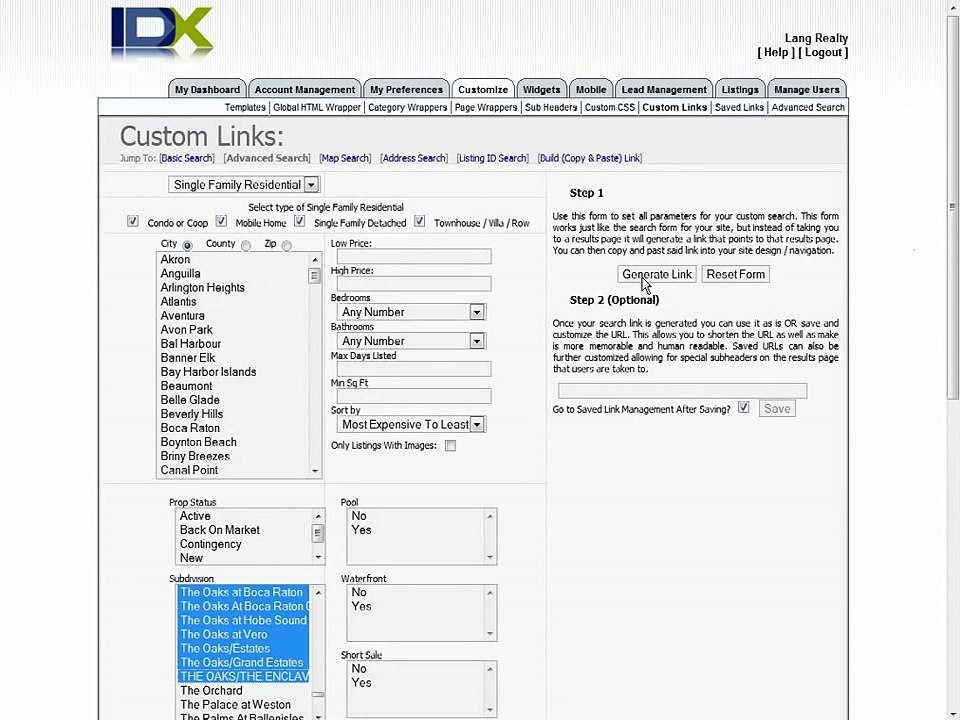Open the Bedrooms Any Number dropdown
The height and width of the screenshot is (720, 960).
(411, 312)
